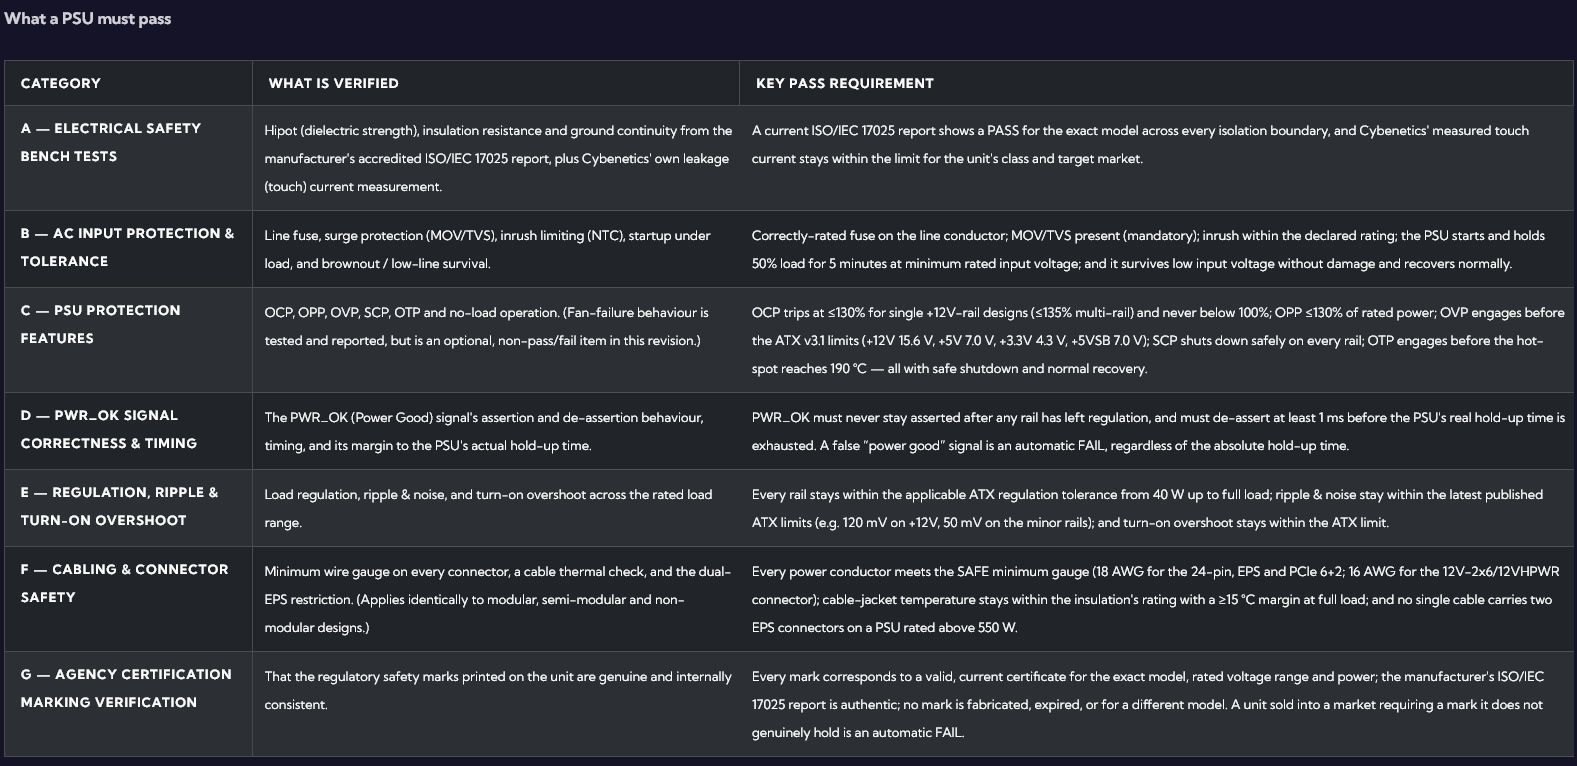Select the B — AC Input Protection & Tolerance cell

point(128,249)
